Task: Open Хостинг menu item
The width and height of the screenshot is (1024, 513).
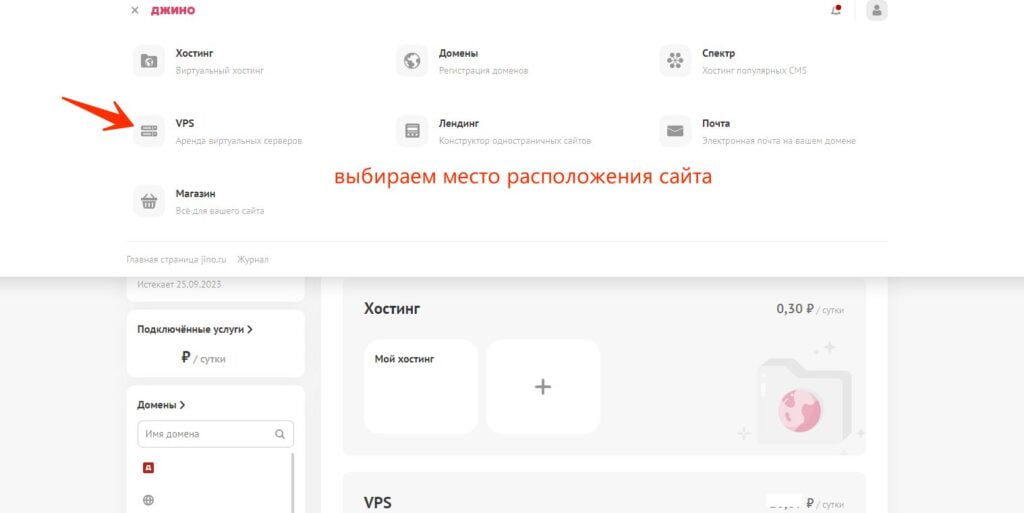Action: (x=194, y=54)
